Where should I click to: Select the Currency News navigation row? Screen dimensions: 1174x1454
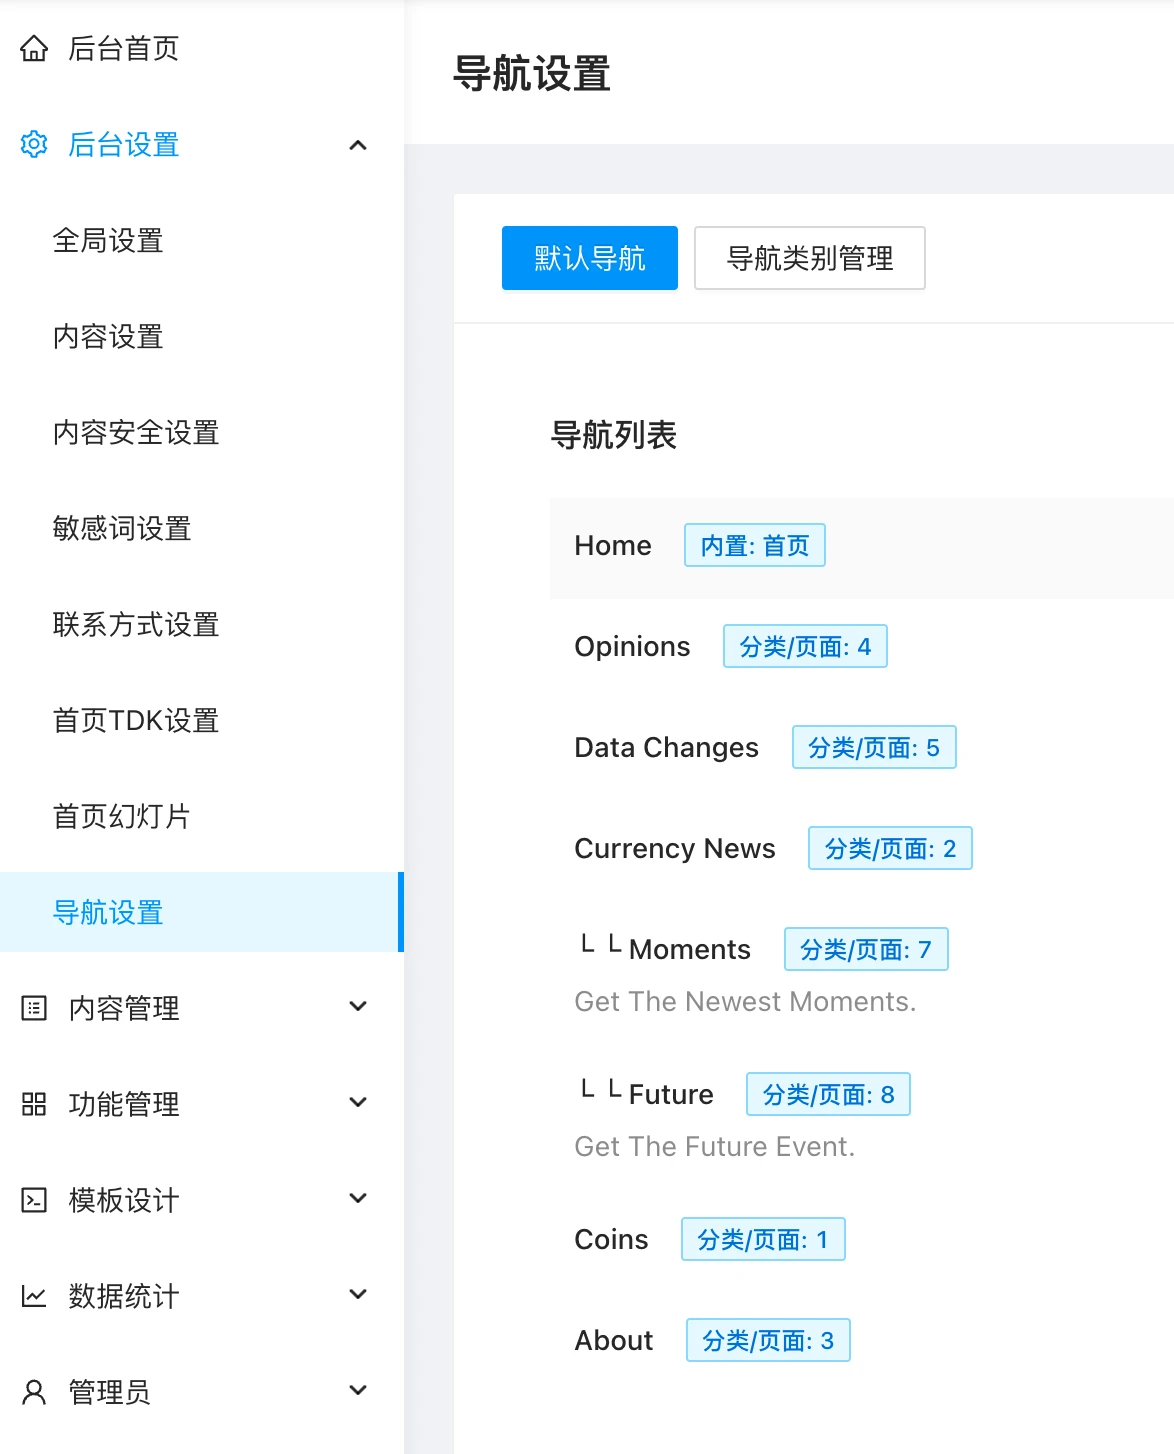(x=675, y=848)
